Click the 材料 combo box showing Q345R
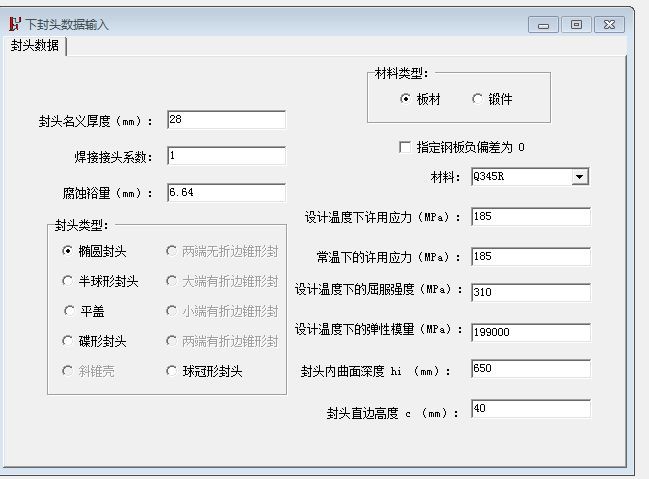Screen dimensions: 649x479 pyautogui.click(x=530, y=177)
